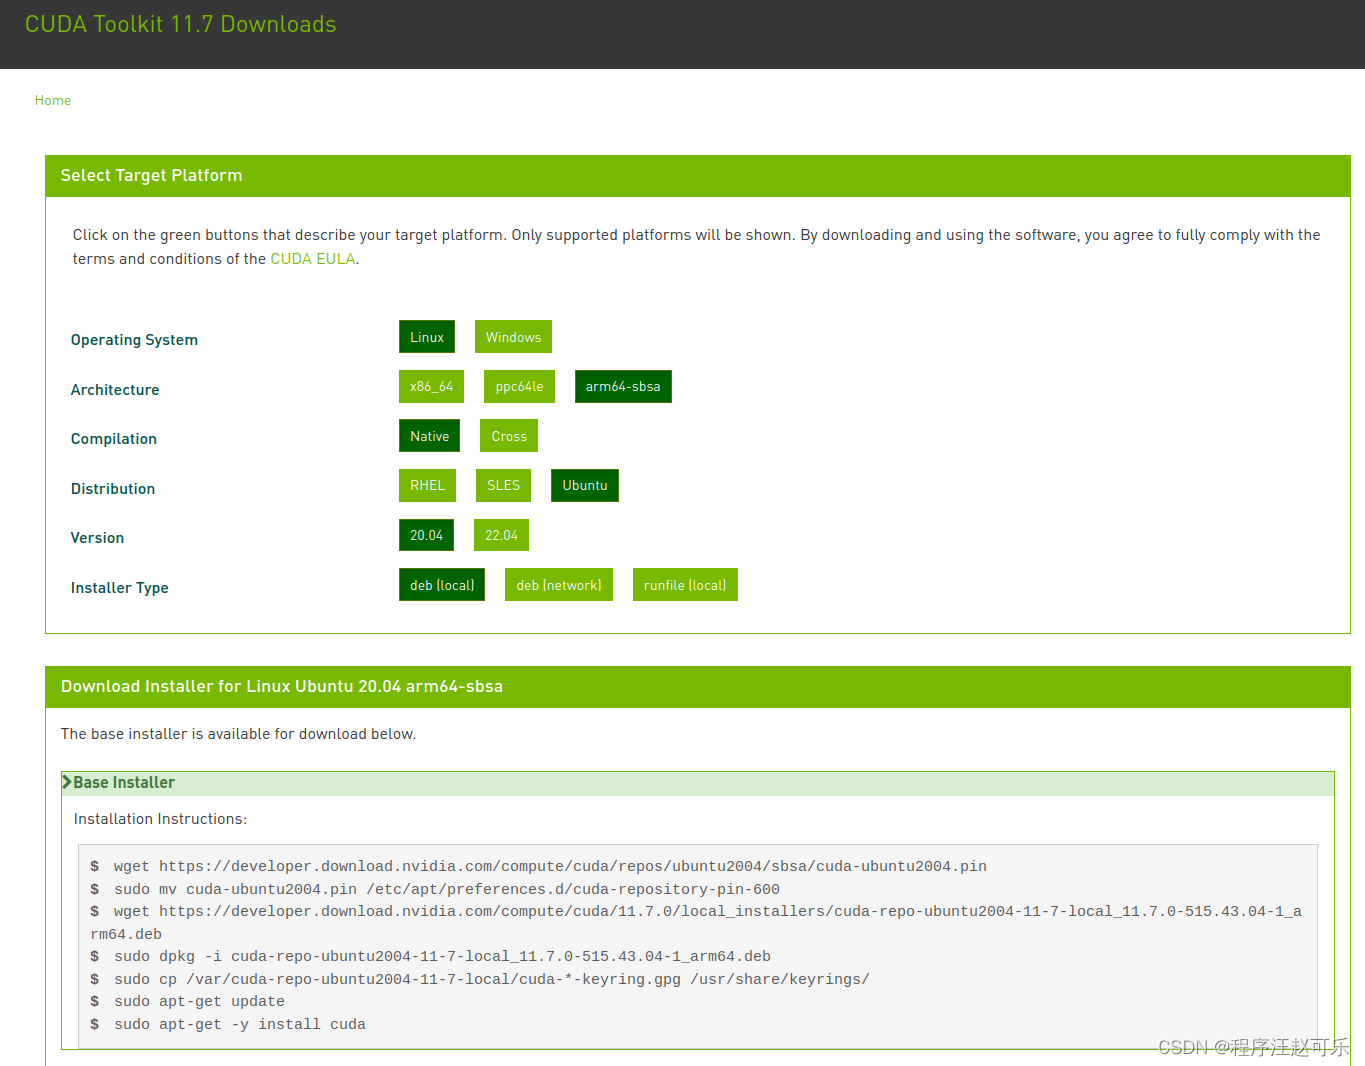Choose arm64-sbsa architecture
1365x1066 pixels.
[x=623, y=387]
